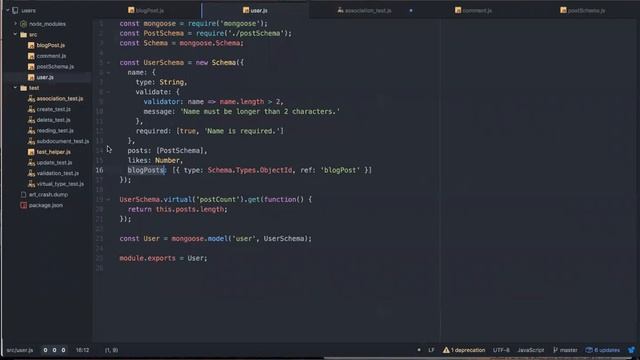640x360 pixels.
Task: Click the 16:12 cursor position indicator
Action: point(82,350)
